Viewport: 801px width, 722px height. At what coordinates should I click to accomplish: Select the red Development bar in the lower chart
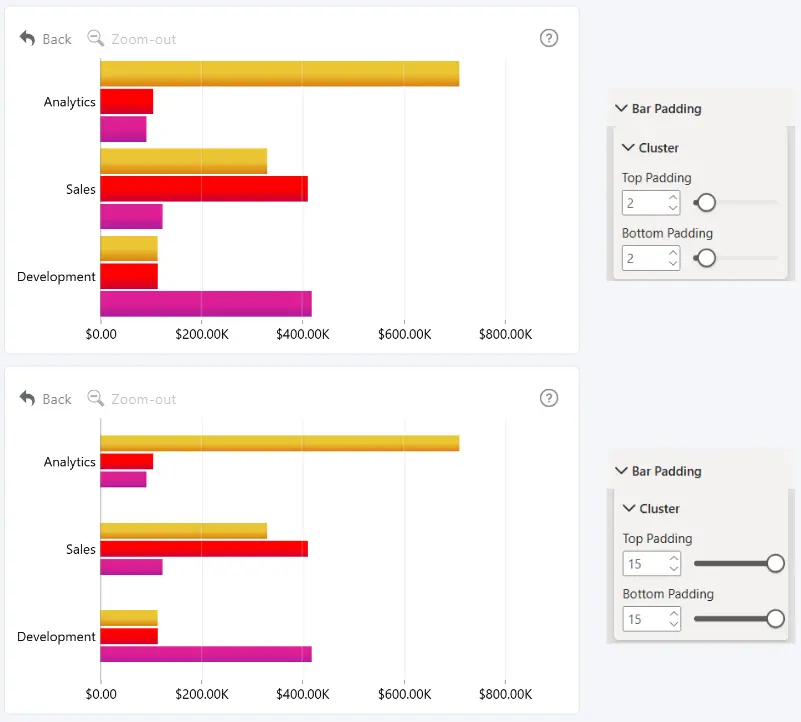tap(129, 636)
